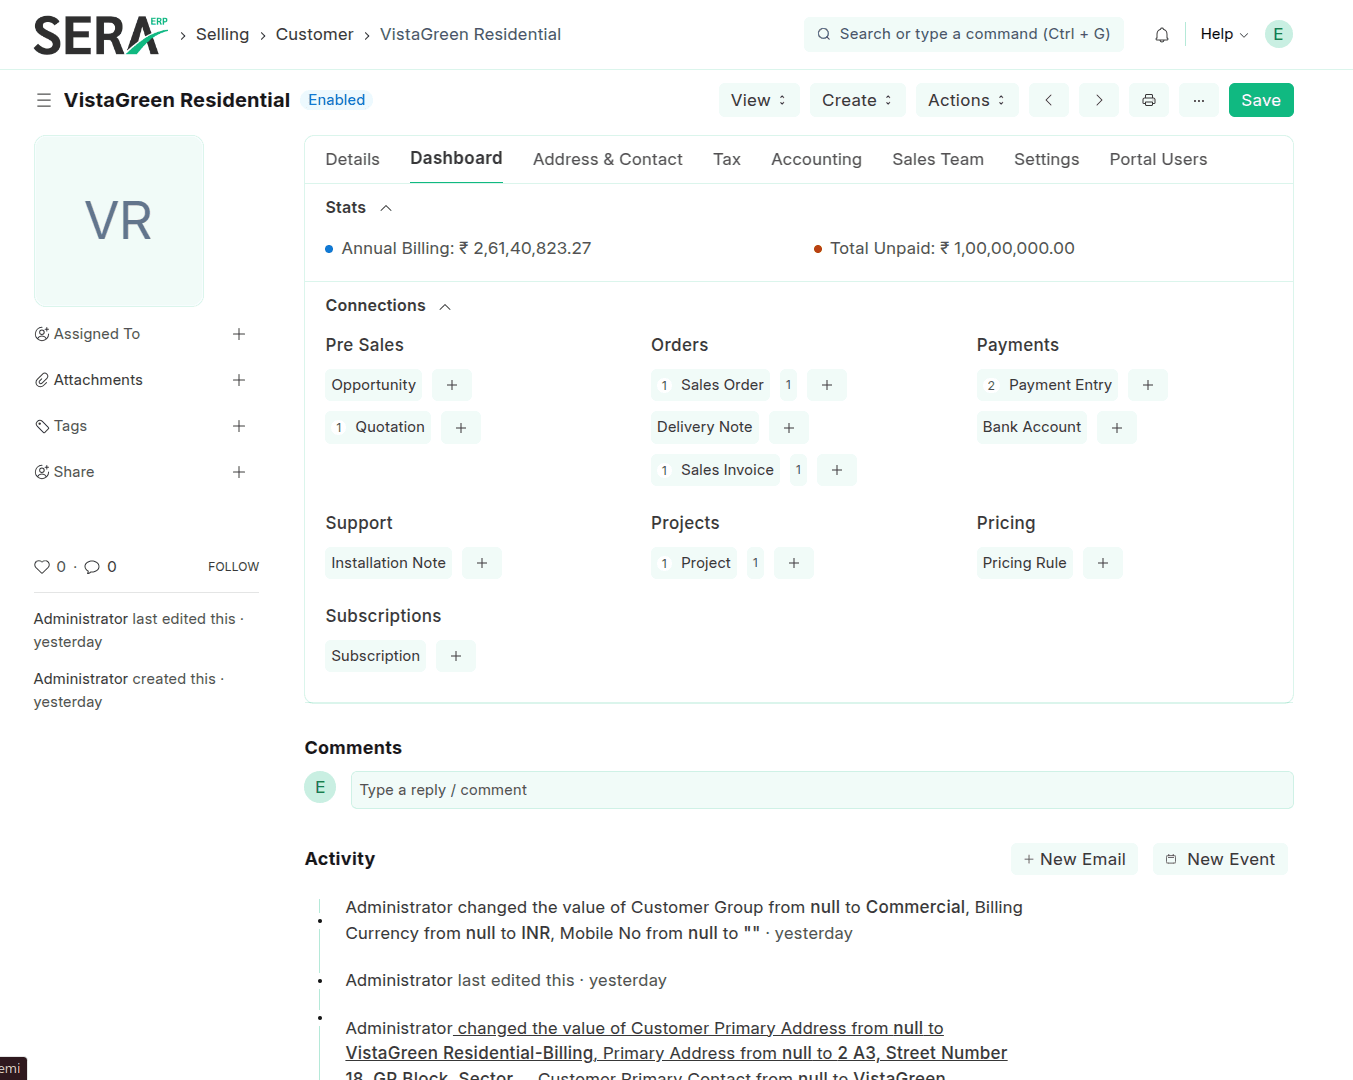
Task: Print this customer record
Action: pos(1149,100)
